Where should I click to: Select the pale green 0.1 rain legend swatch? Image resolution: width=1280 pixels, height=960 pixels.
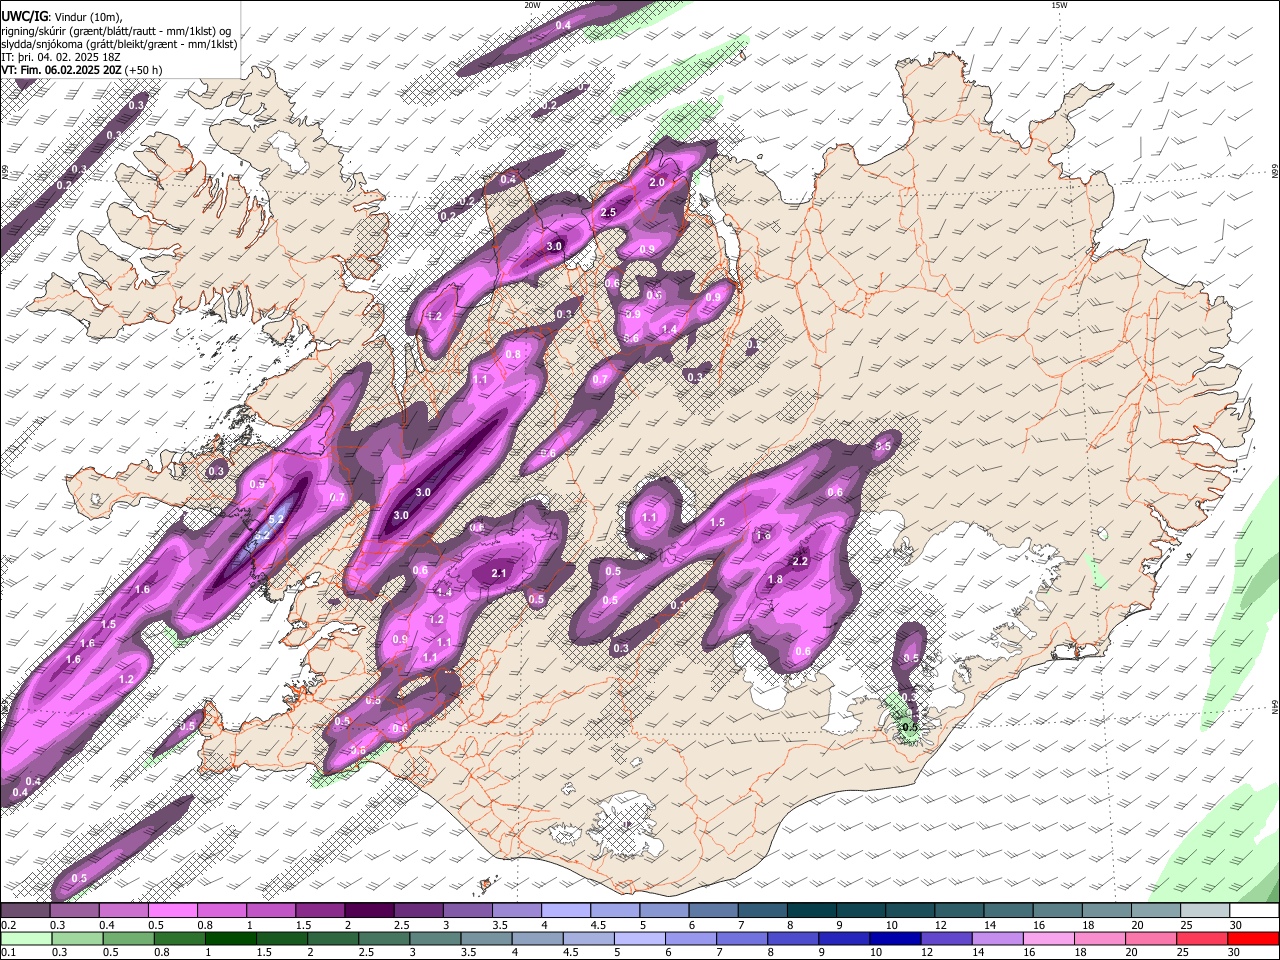click(x=25, y=939)
